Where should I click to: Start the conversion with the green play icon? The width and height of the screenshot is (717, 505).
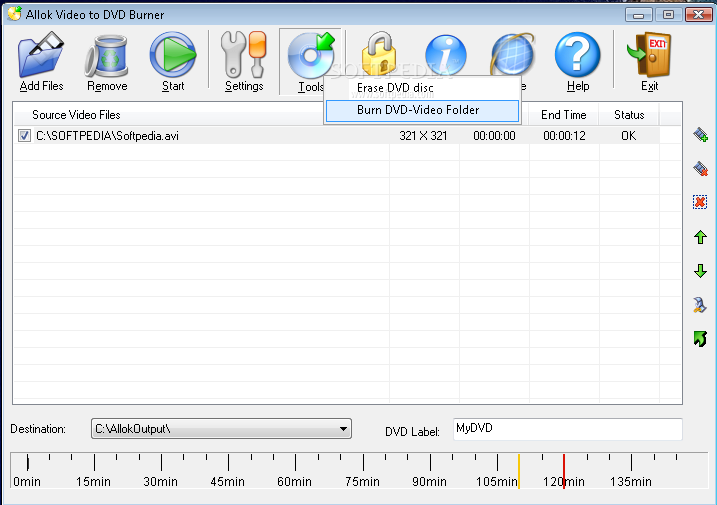(173, 55)
